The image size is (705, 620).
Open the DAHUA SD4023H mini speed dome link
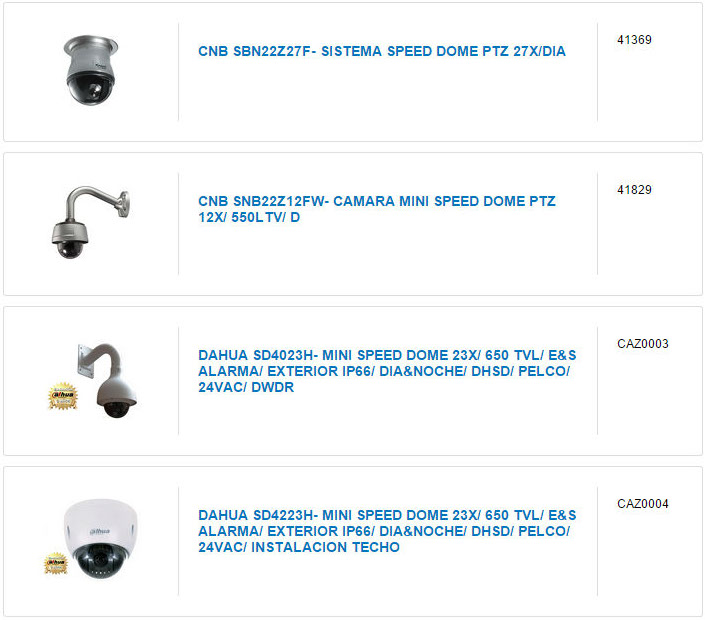387,371
